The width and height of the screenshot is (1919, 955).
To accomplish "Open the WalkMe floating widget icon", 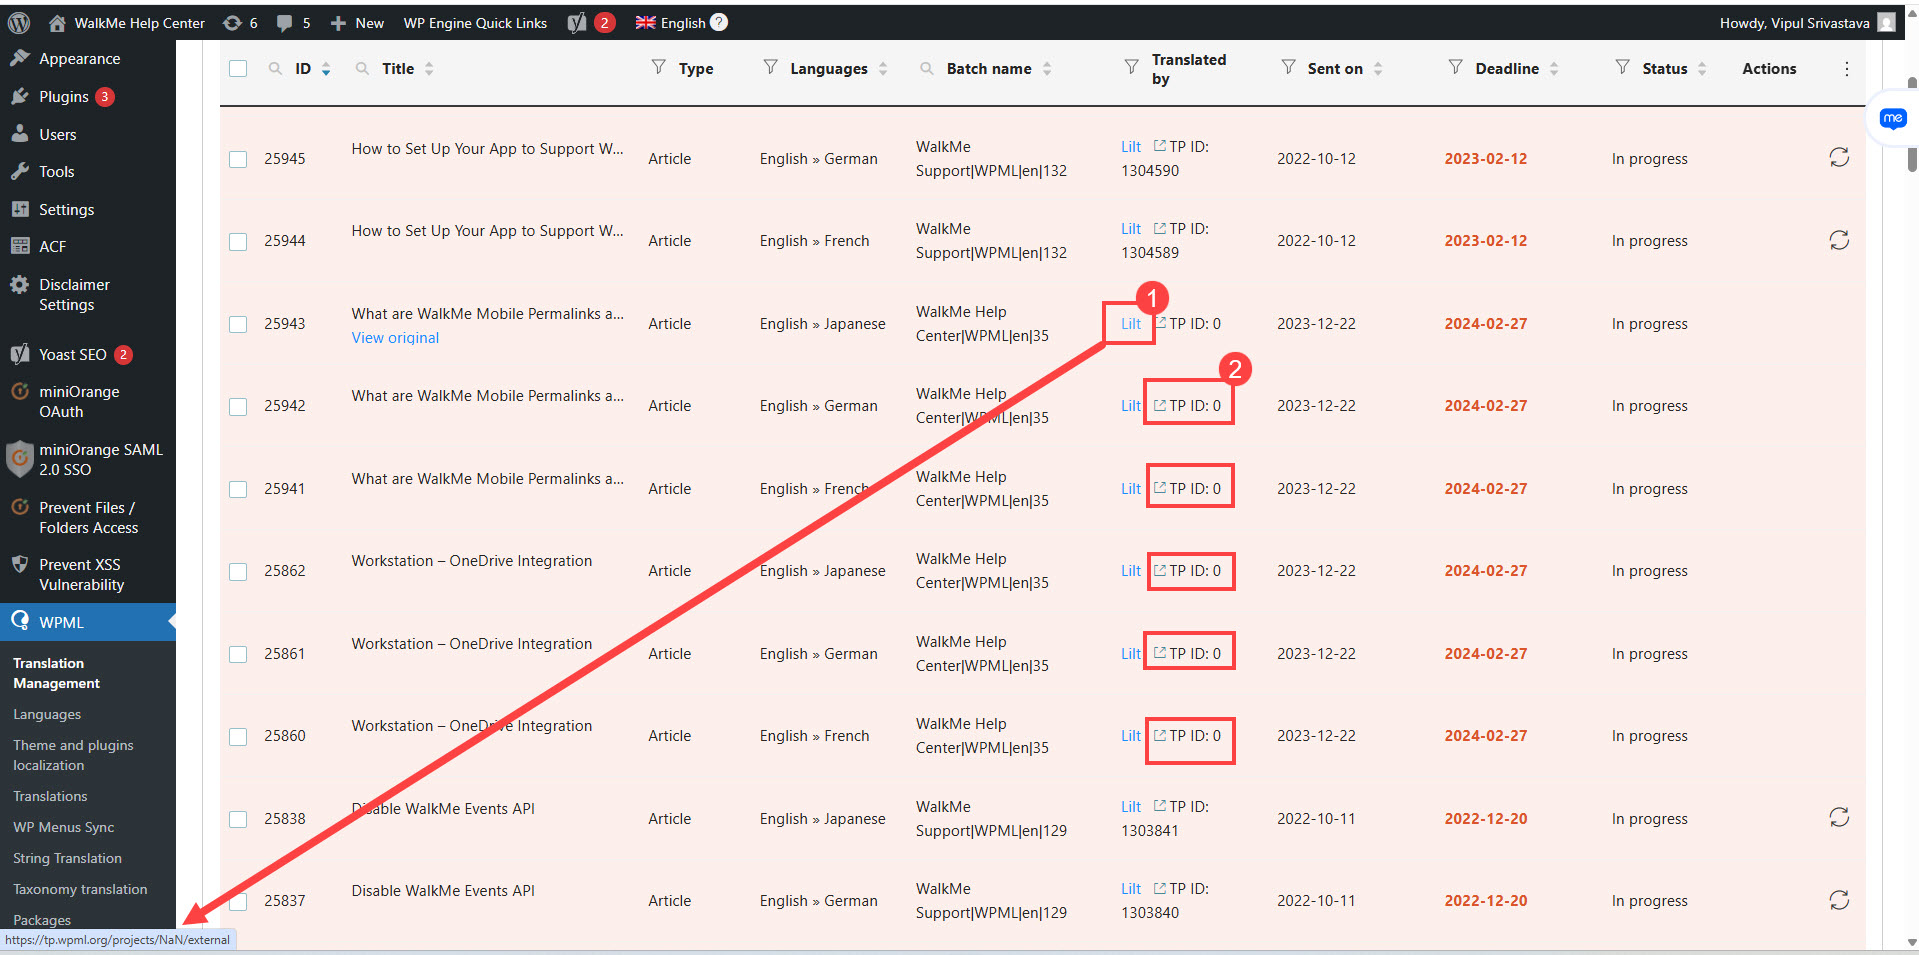I will click(1893, 119).
